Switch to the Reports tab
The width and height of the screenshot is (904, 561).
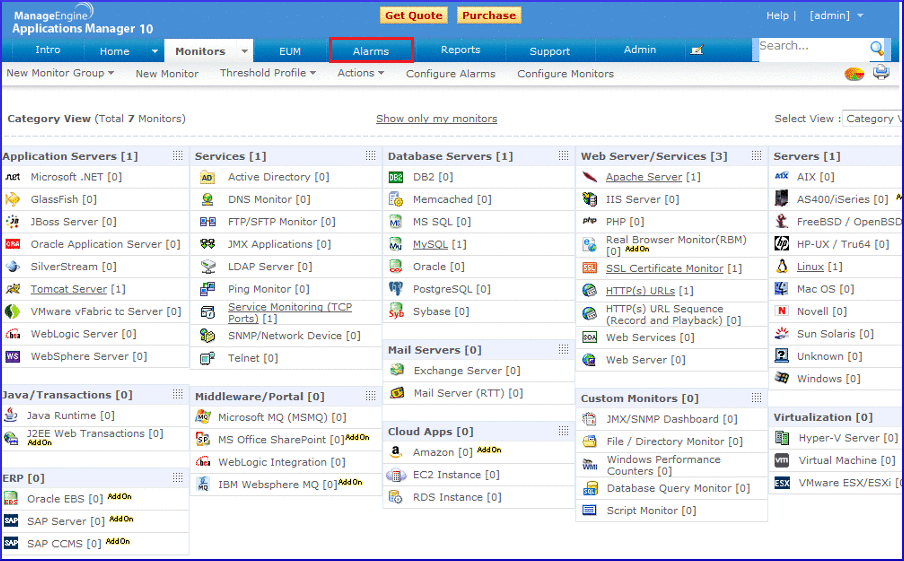[460, 50]
